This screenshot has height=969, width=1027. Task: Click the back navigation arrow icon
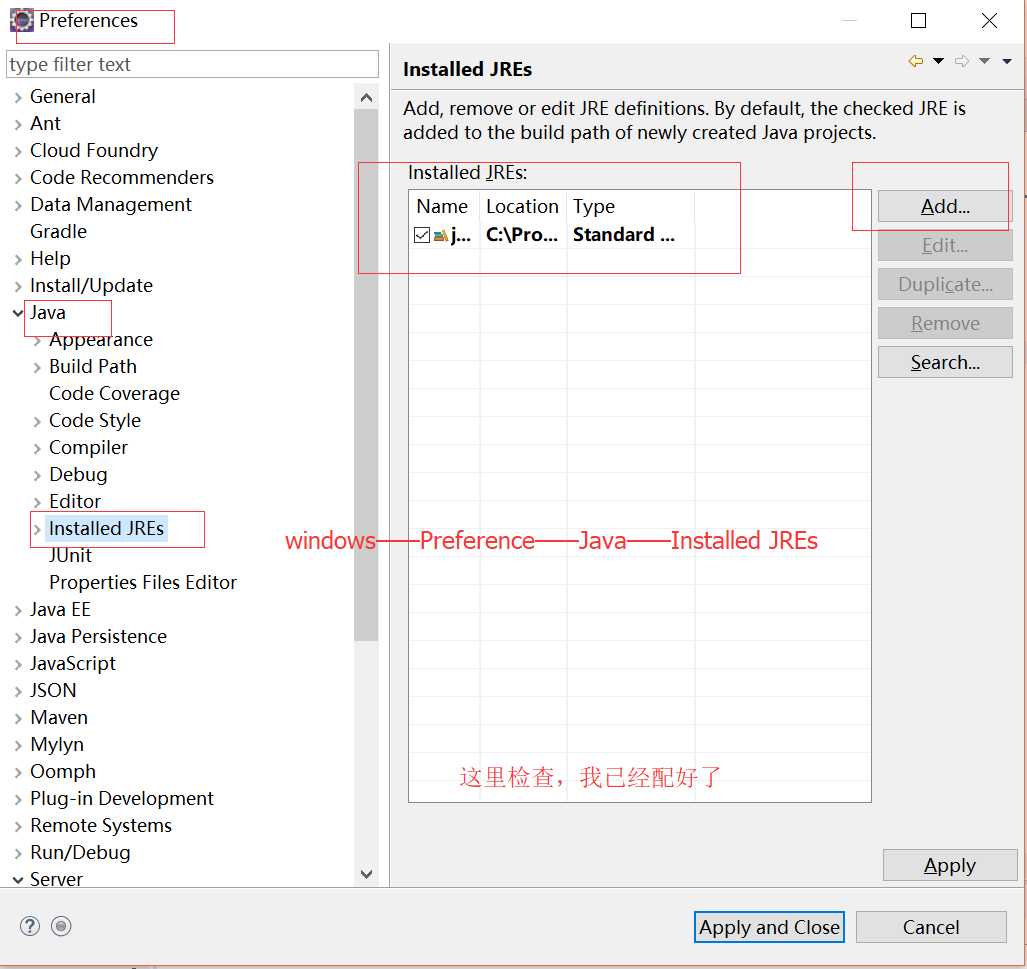click(x=916, y=61)
